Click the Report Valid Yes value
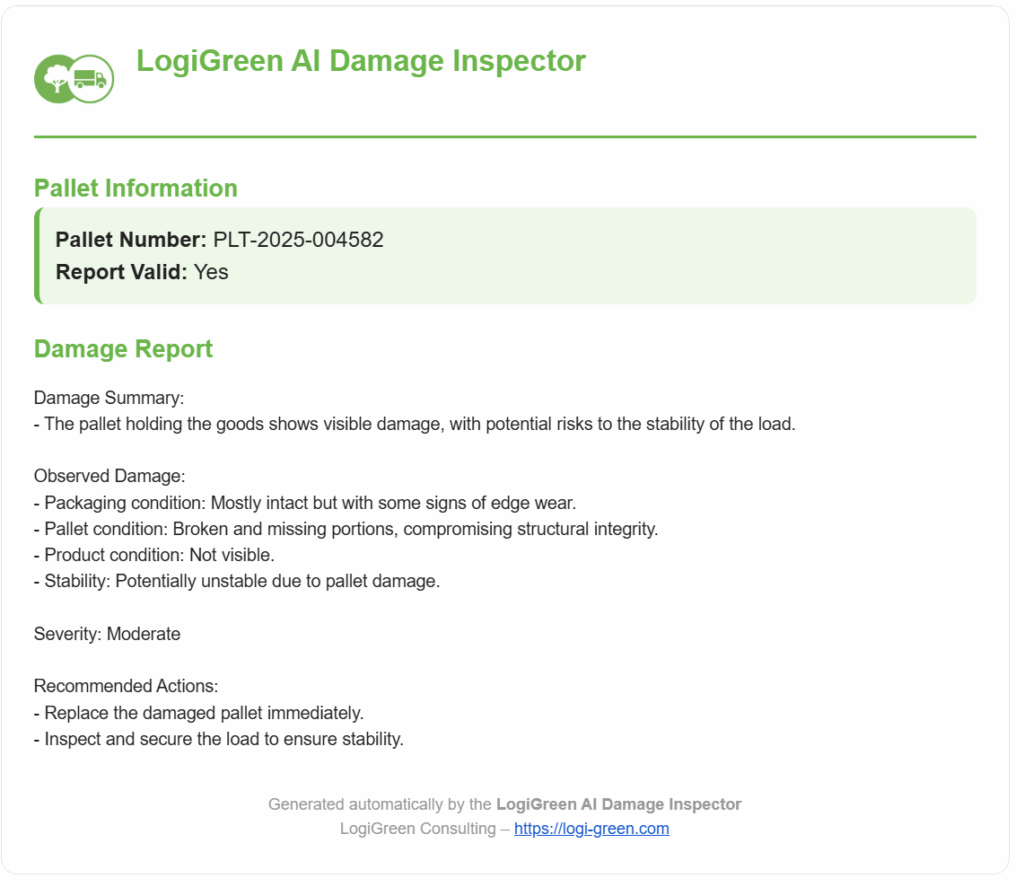 [x=211, y=272]
